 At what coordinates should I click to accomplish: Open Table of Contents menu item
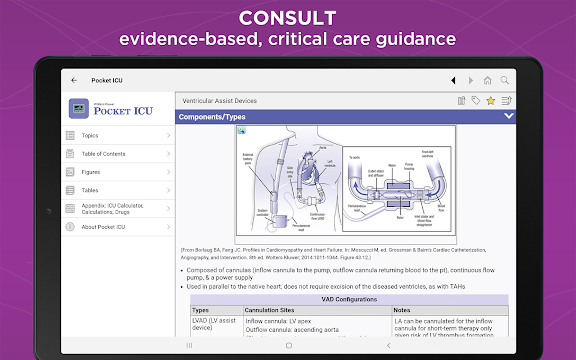(118, 154)
